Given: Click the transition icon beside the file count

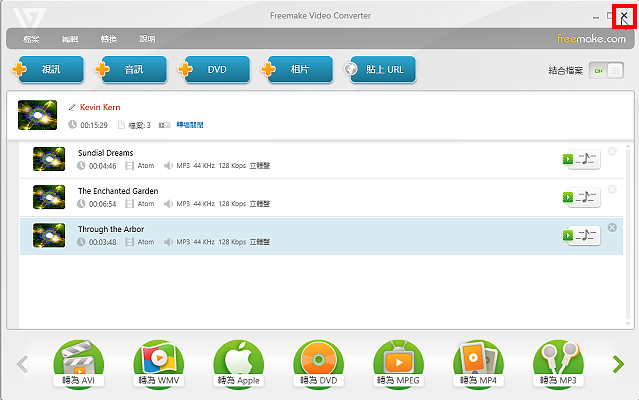Looking at the screenshot, I should [165, 125].
